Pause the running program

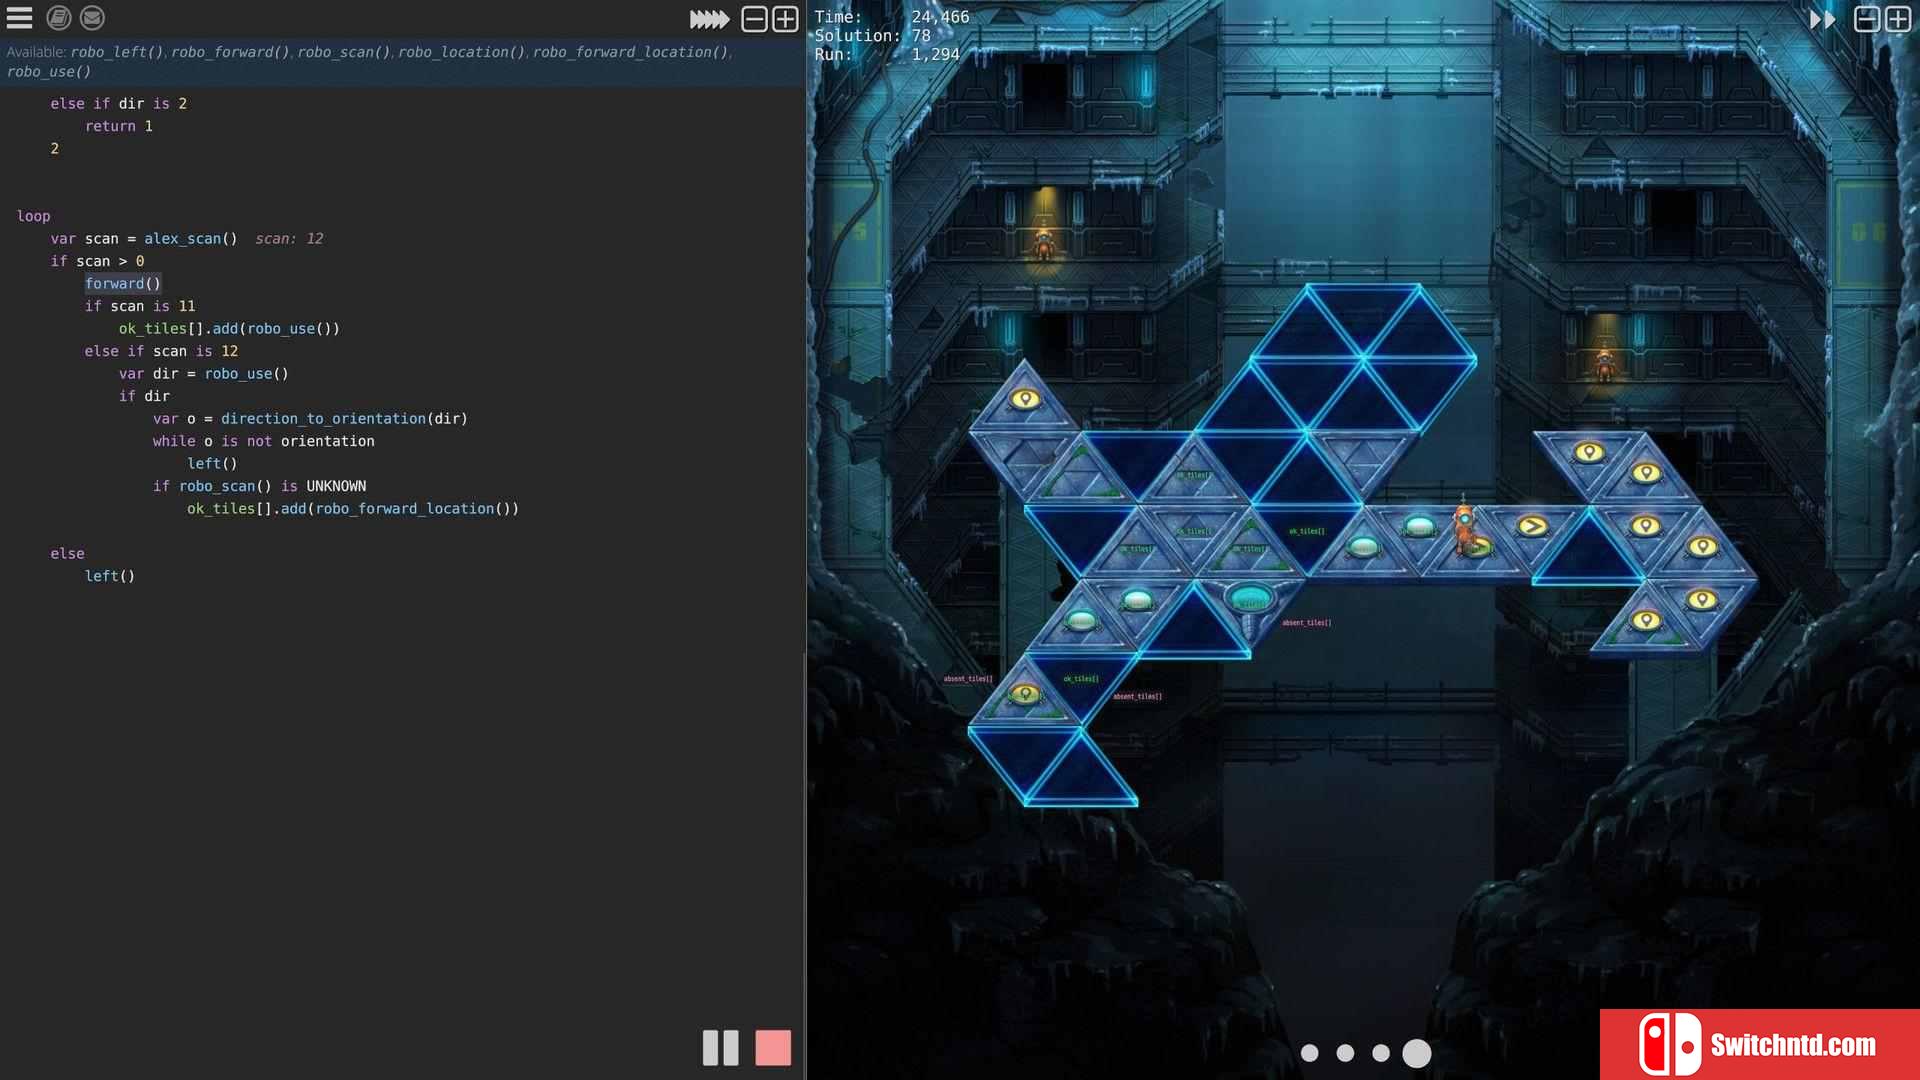(720, 1047)
